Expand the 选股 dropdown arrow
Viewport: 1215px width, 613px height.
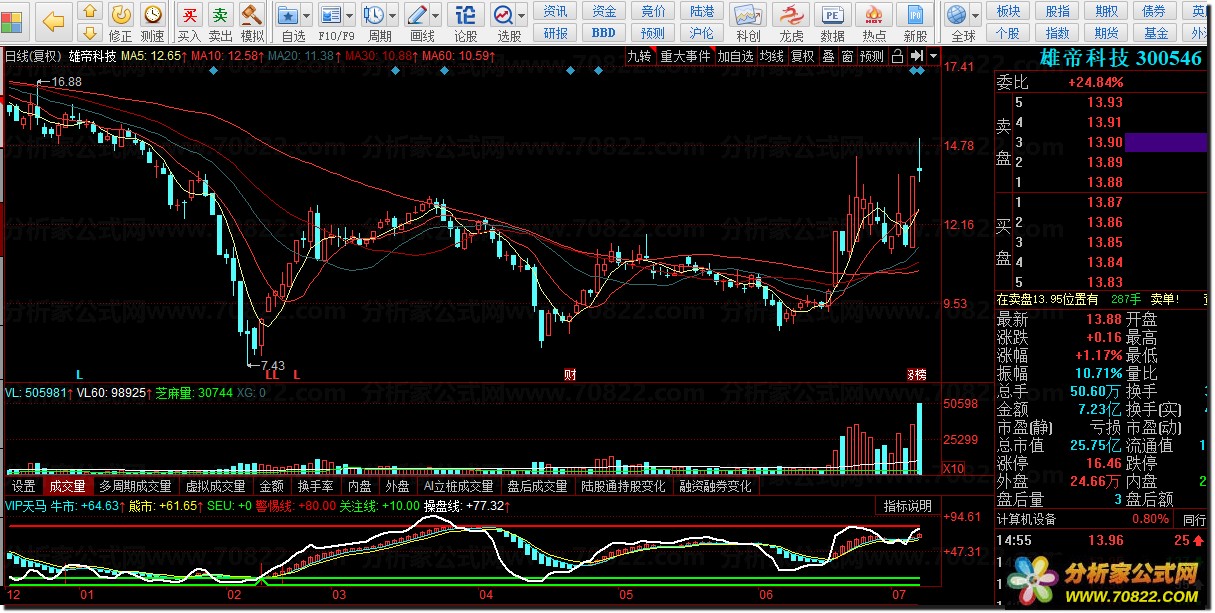pos(522,15)
